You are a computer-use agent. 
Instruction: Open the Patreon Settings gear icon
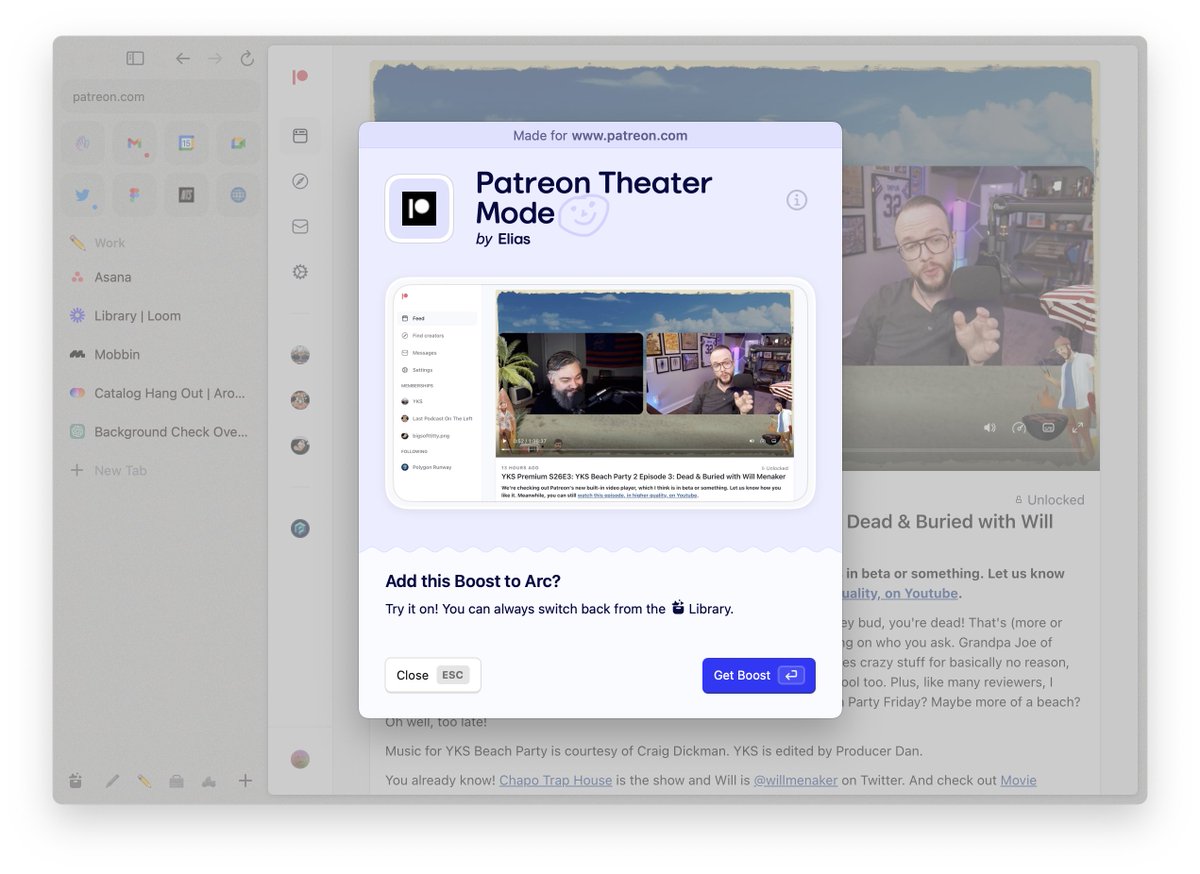tap(300, 271)
